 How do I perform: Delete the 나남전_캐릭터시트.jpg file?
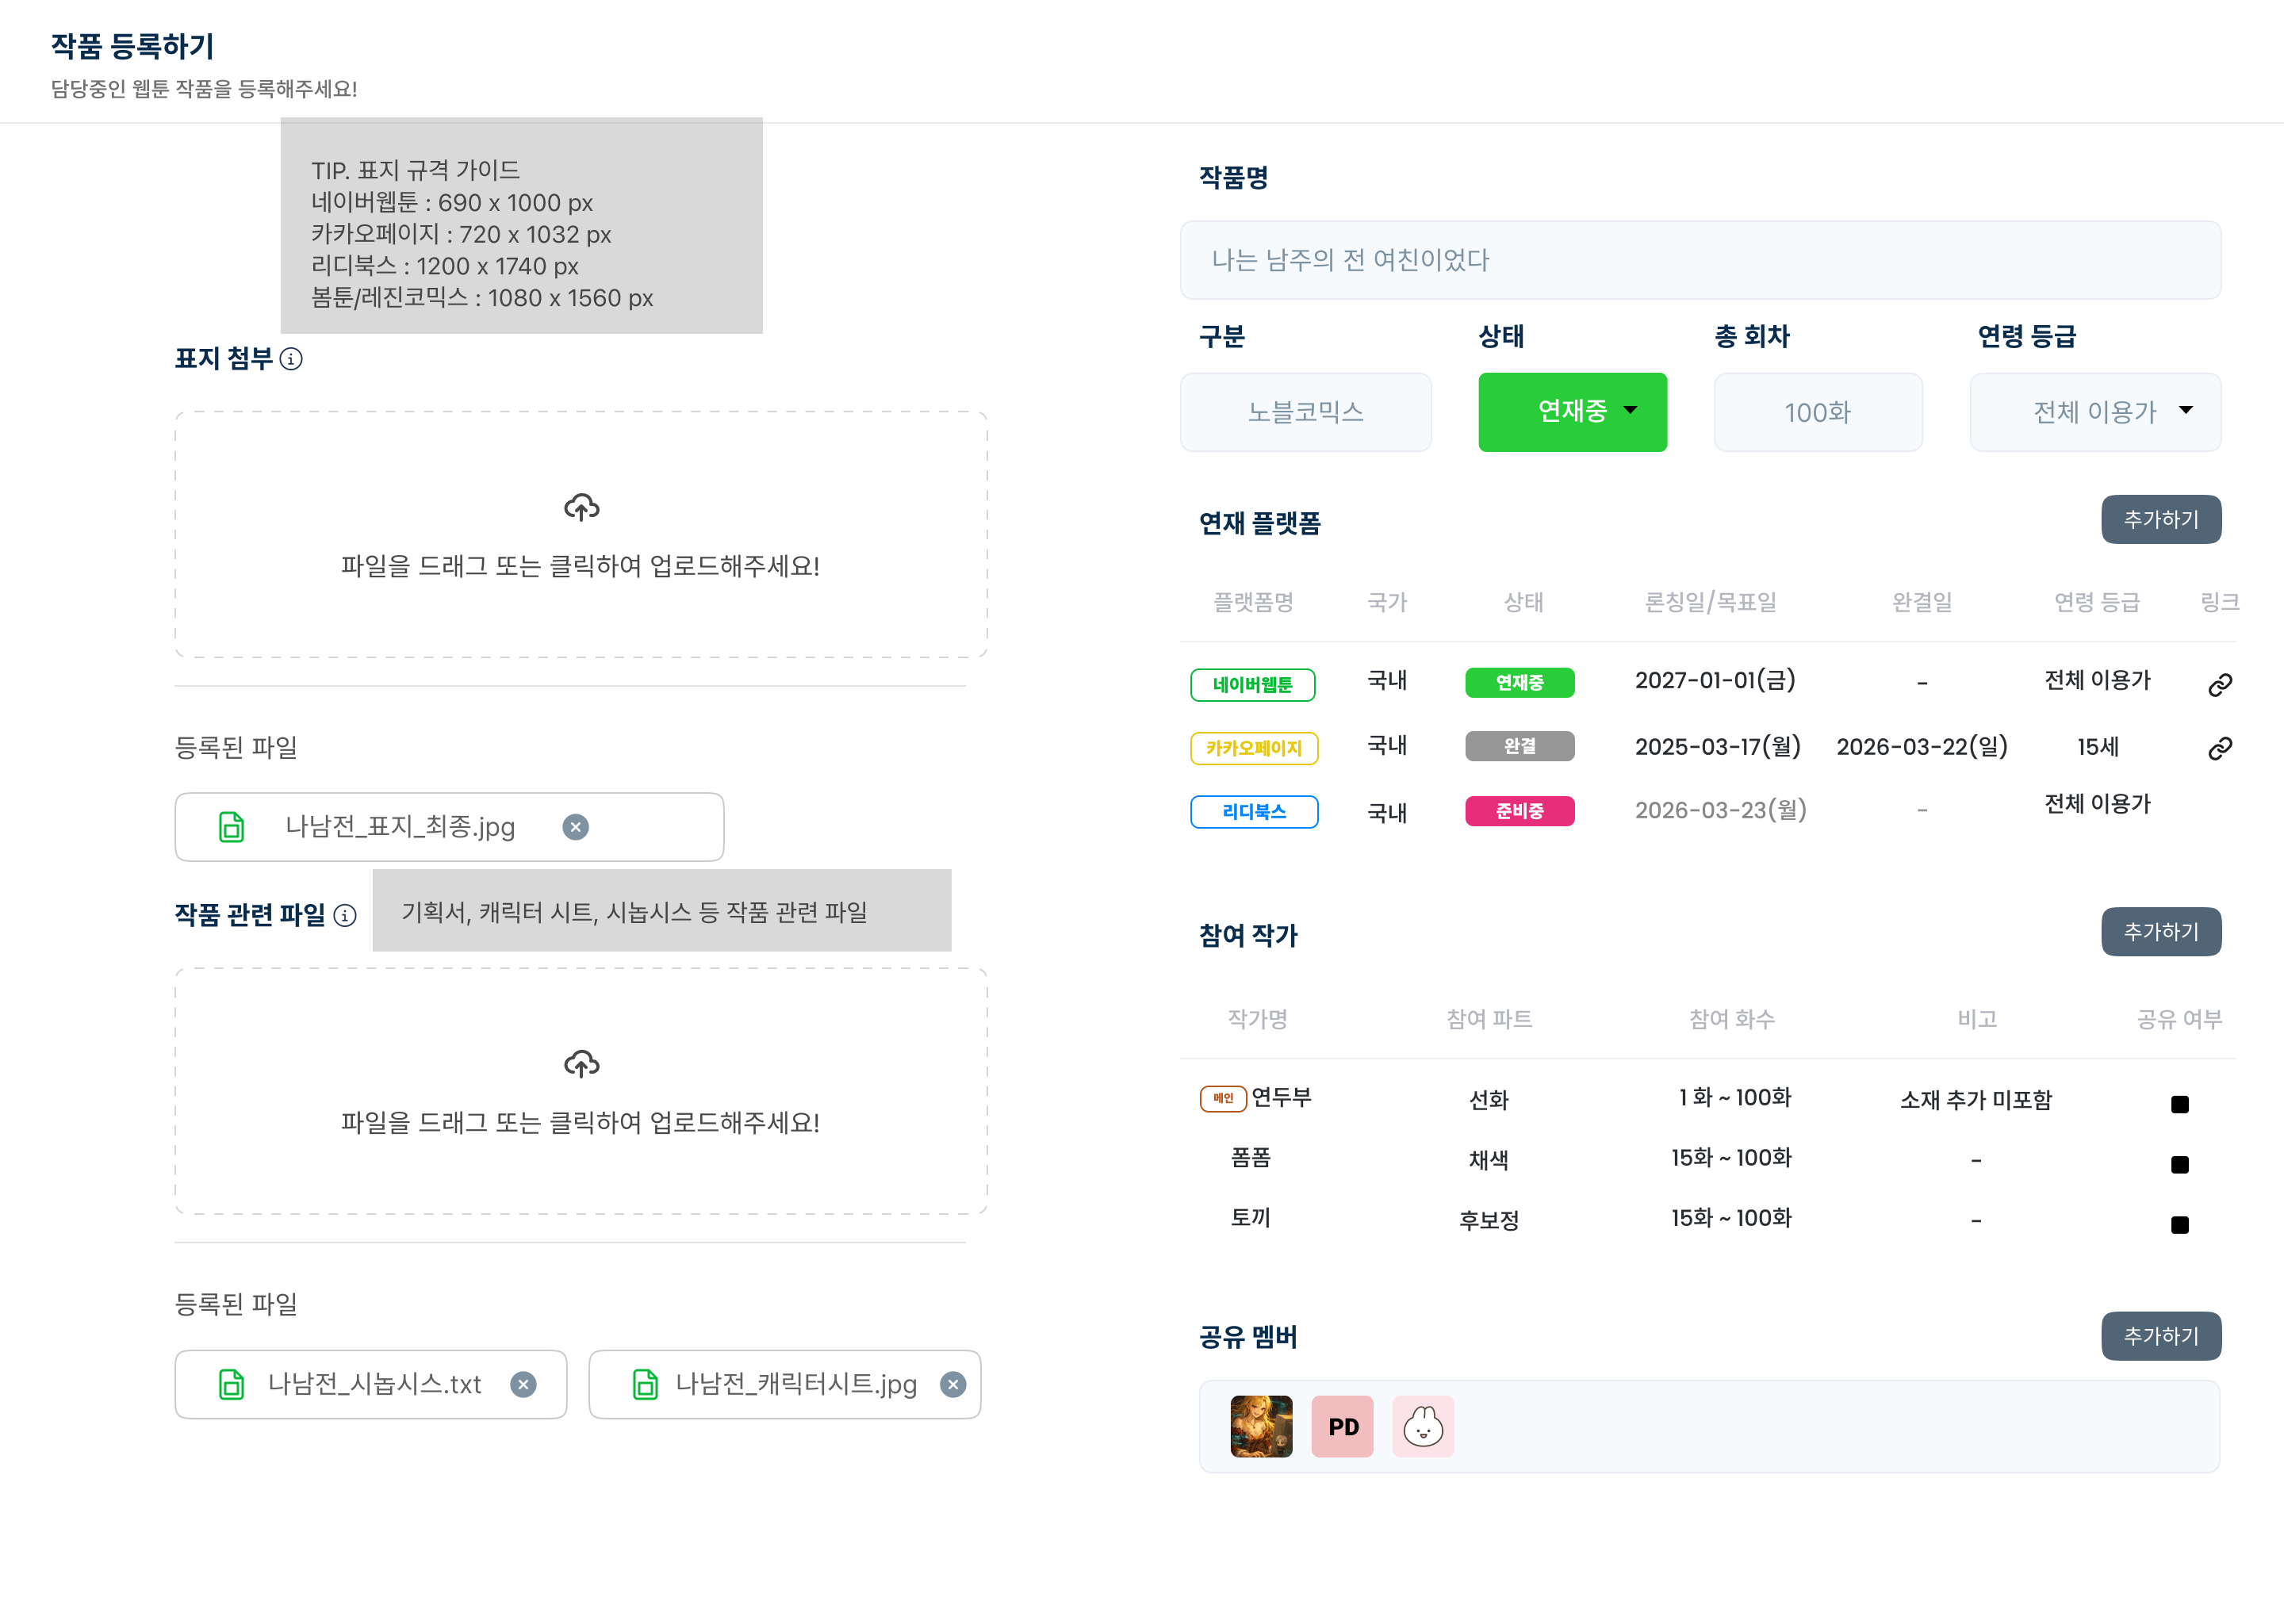[x=953, y=1384]
